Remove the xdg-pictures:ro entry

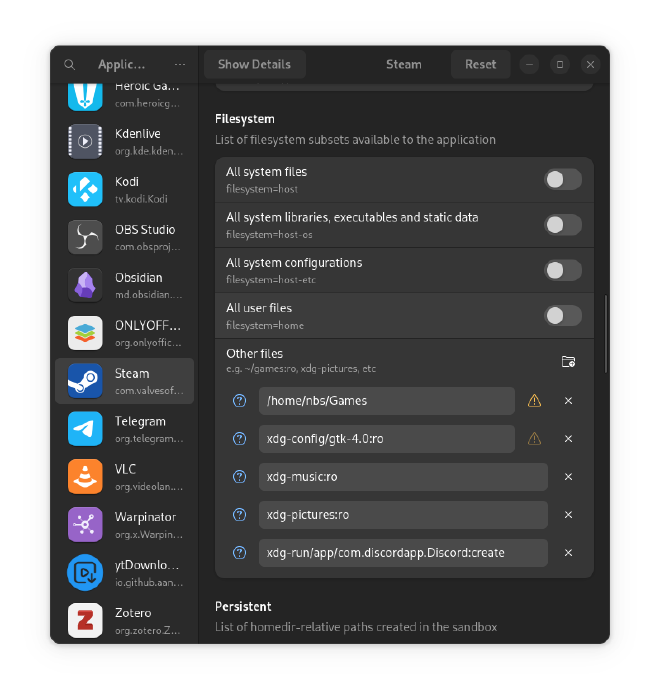point(568,515)
